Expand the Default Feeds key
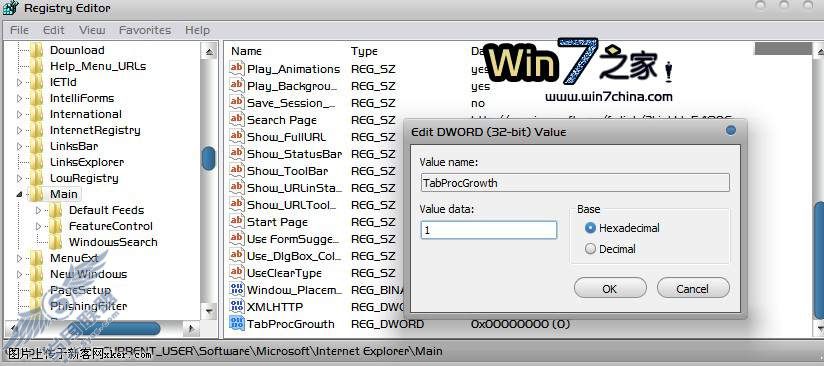Screen dimensions: 824x366 (38, 210)
